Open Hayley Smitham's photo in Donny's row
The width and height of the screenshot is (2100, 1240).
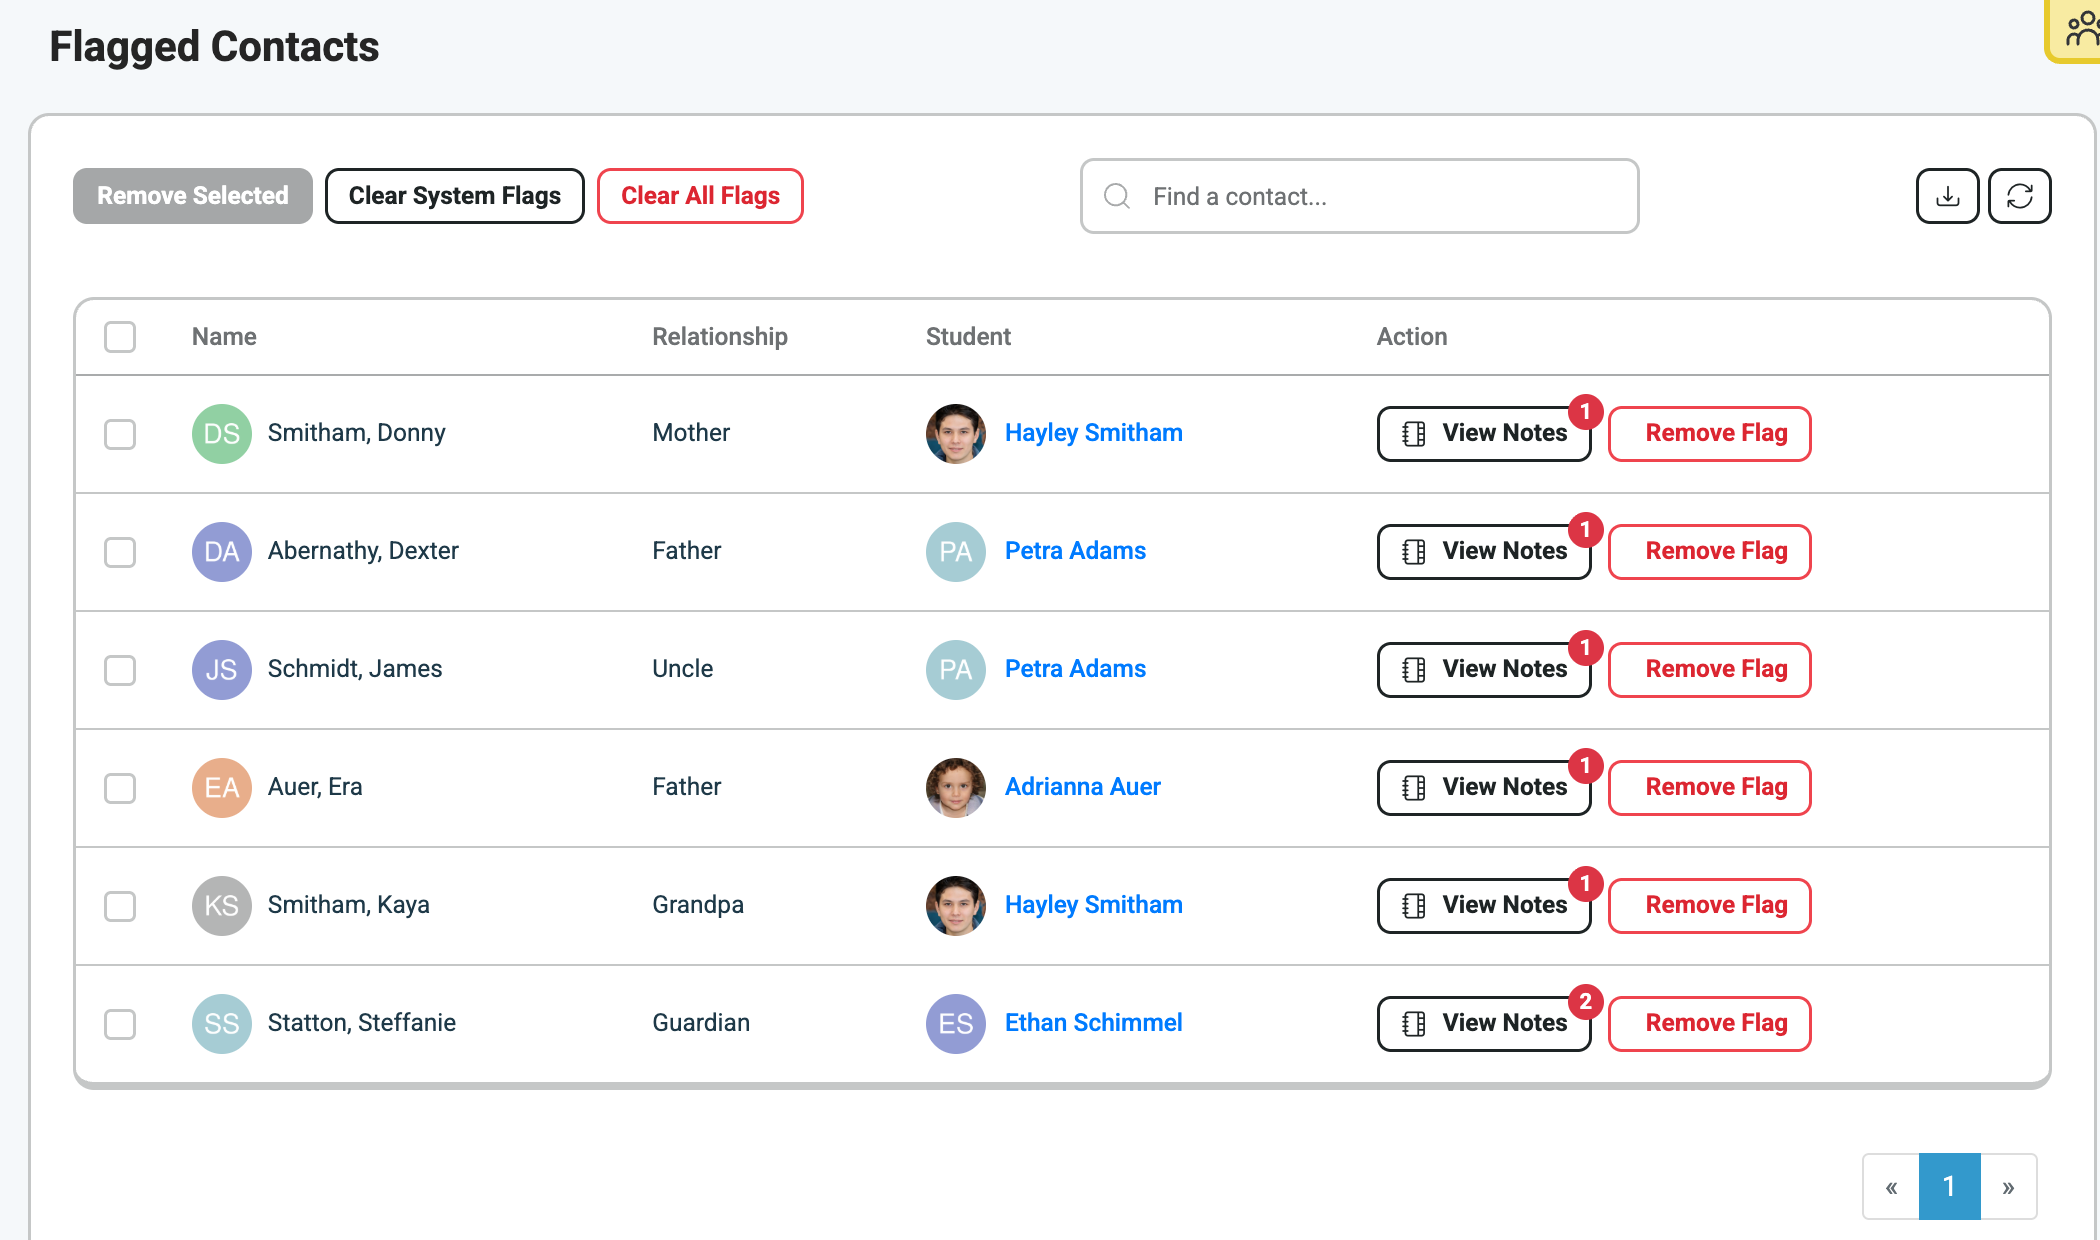click(x=955, y=433)
